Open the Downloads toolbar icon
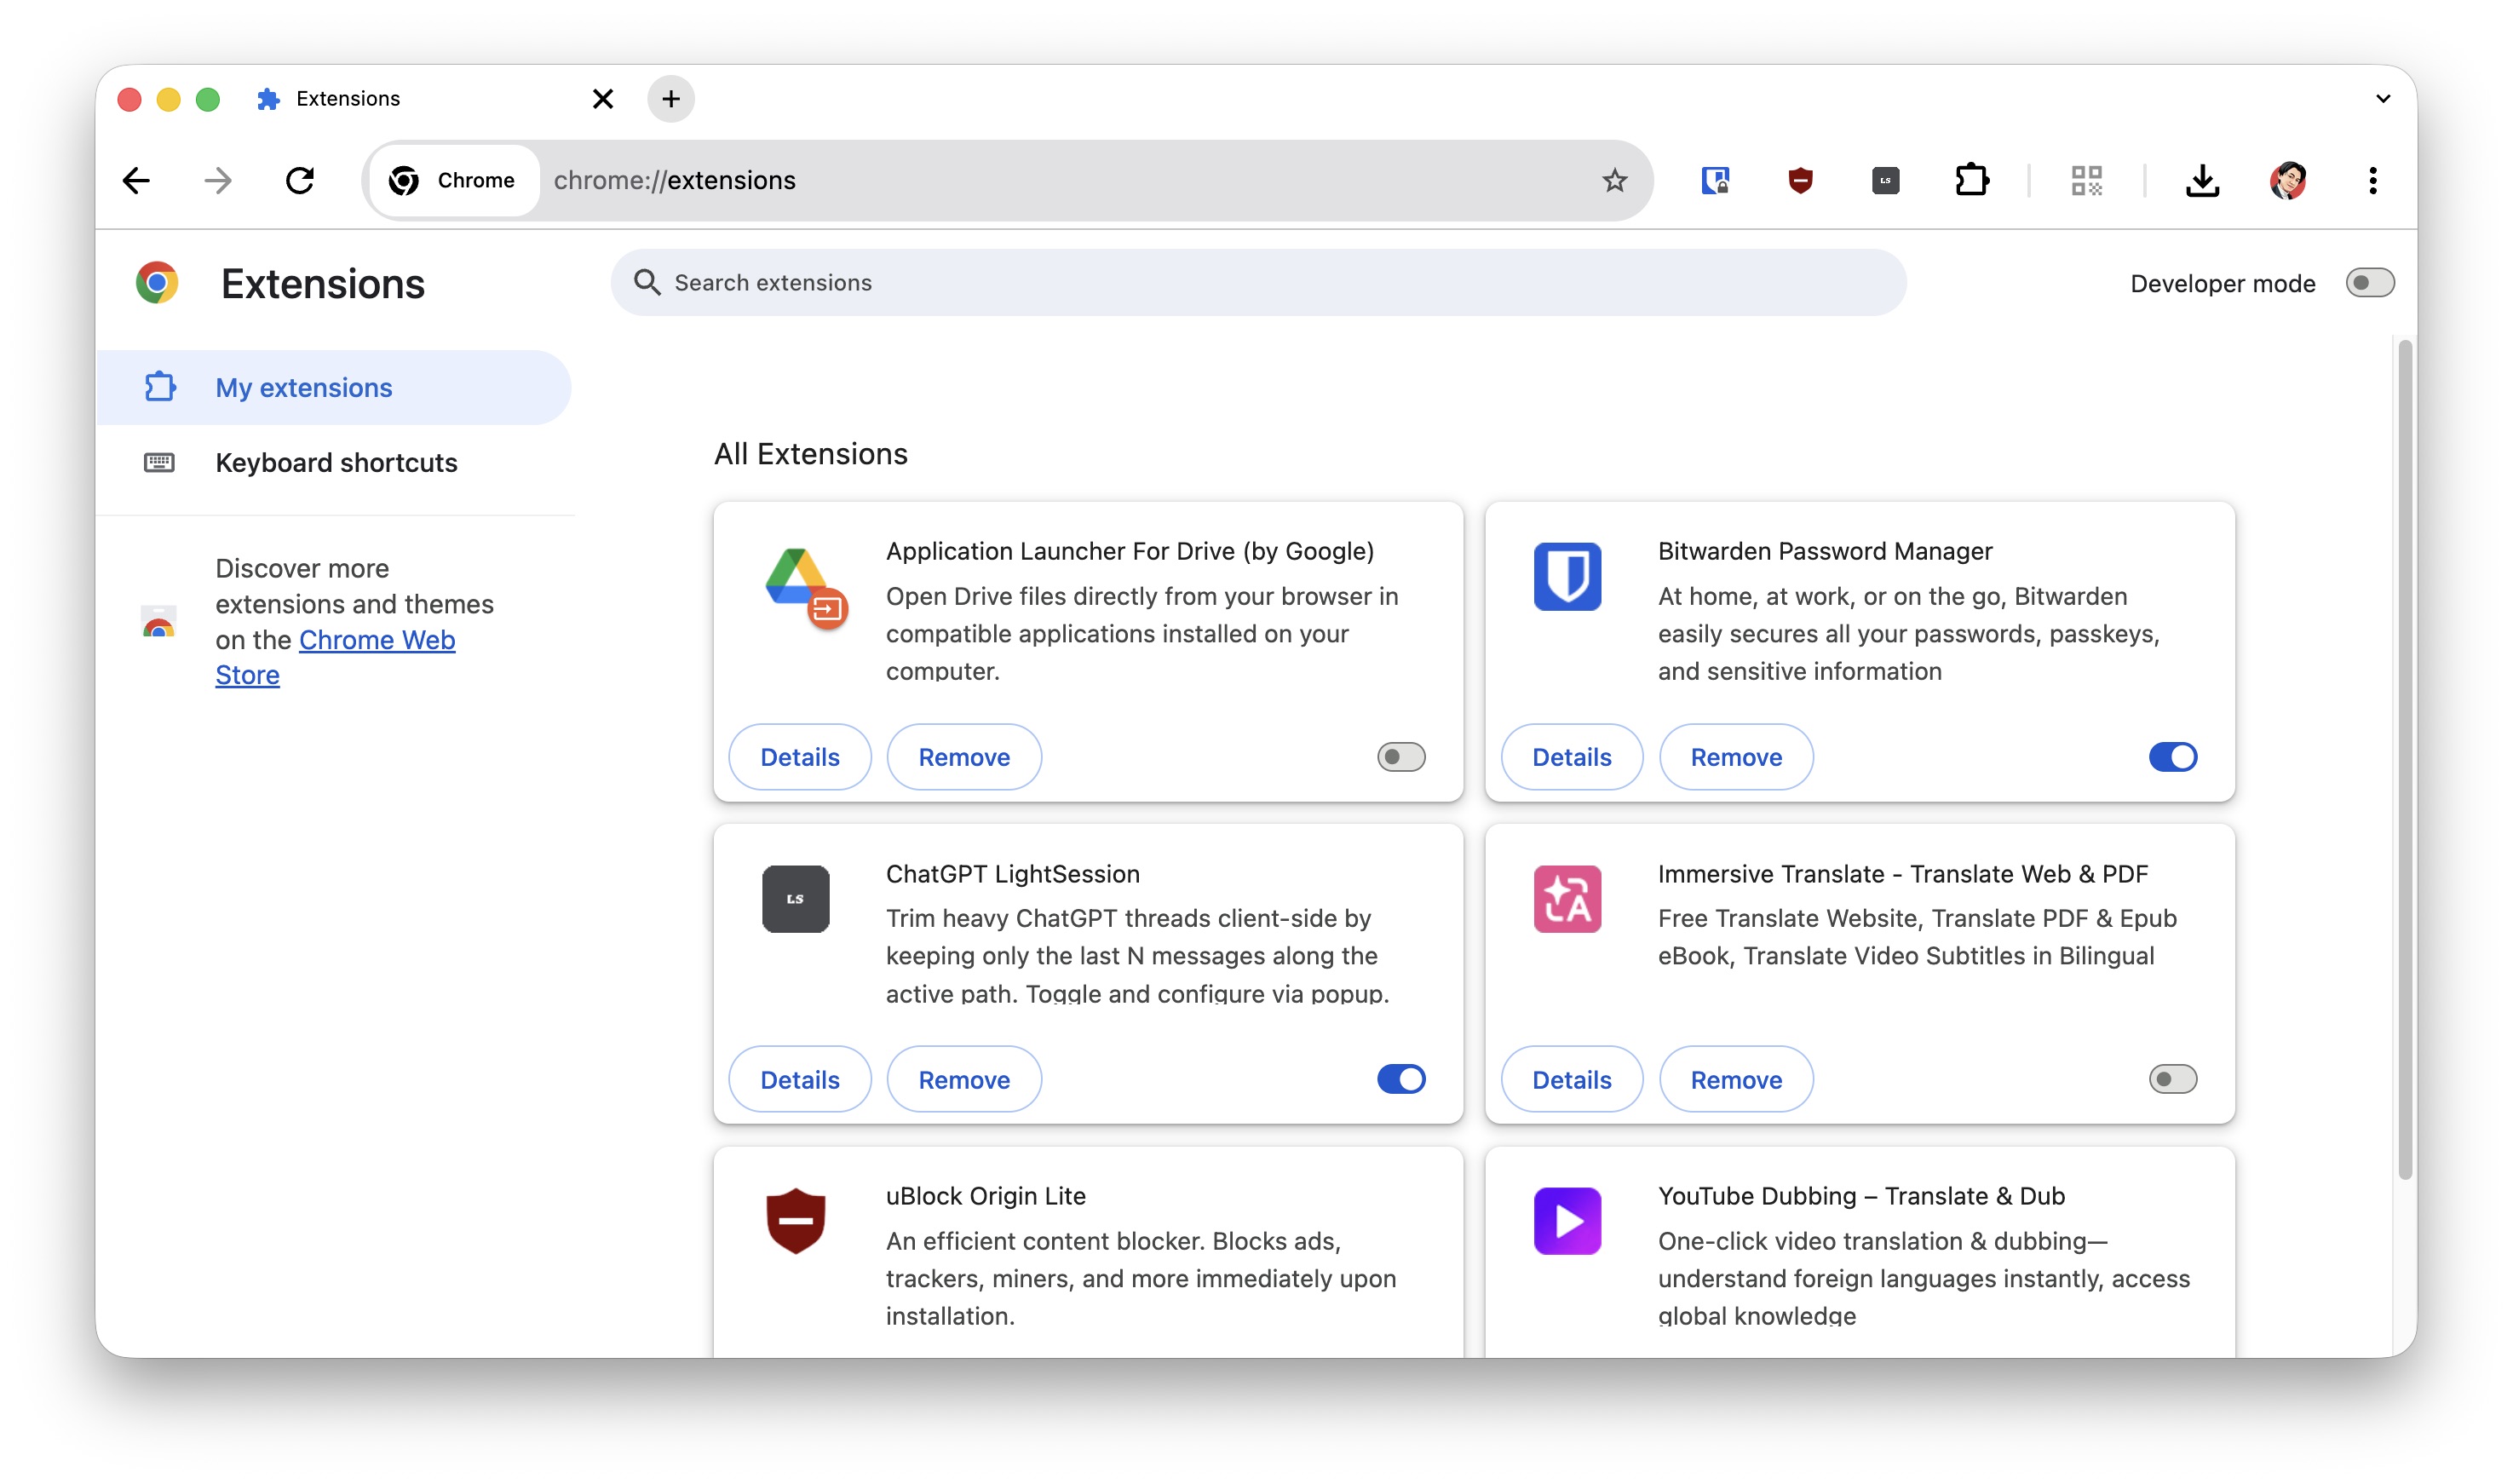 [2202, 181]
